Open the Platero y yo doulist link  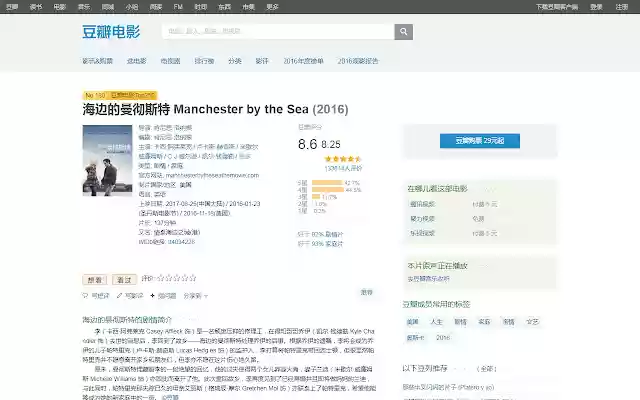448,387
